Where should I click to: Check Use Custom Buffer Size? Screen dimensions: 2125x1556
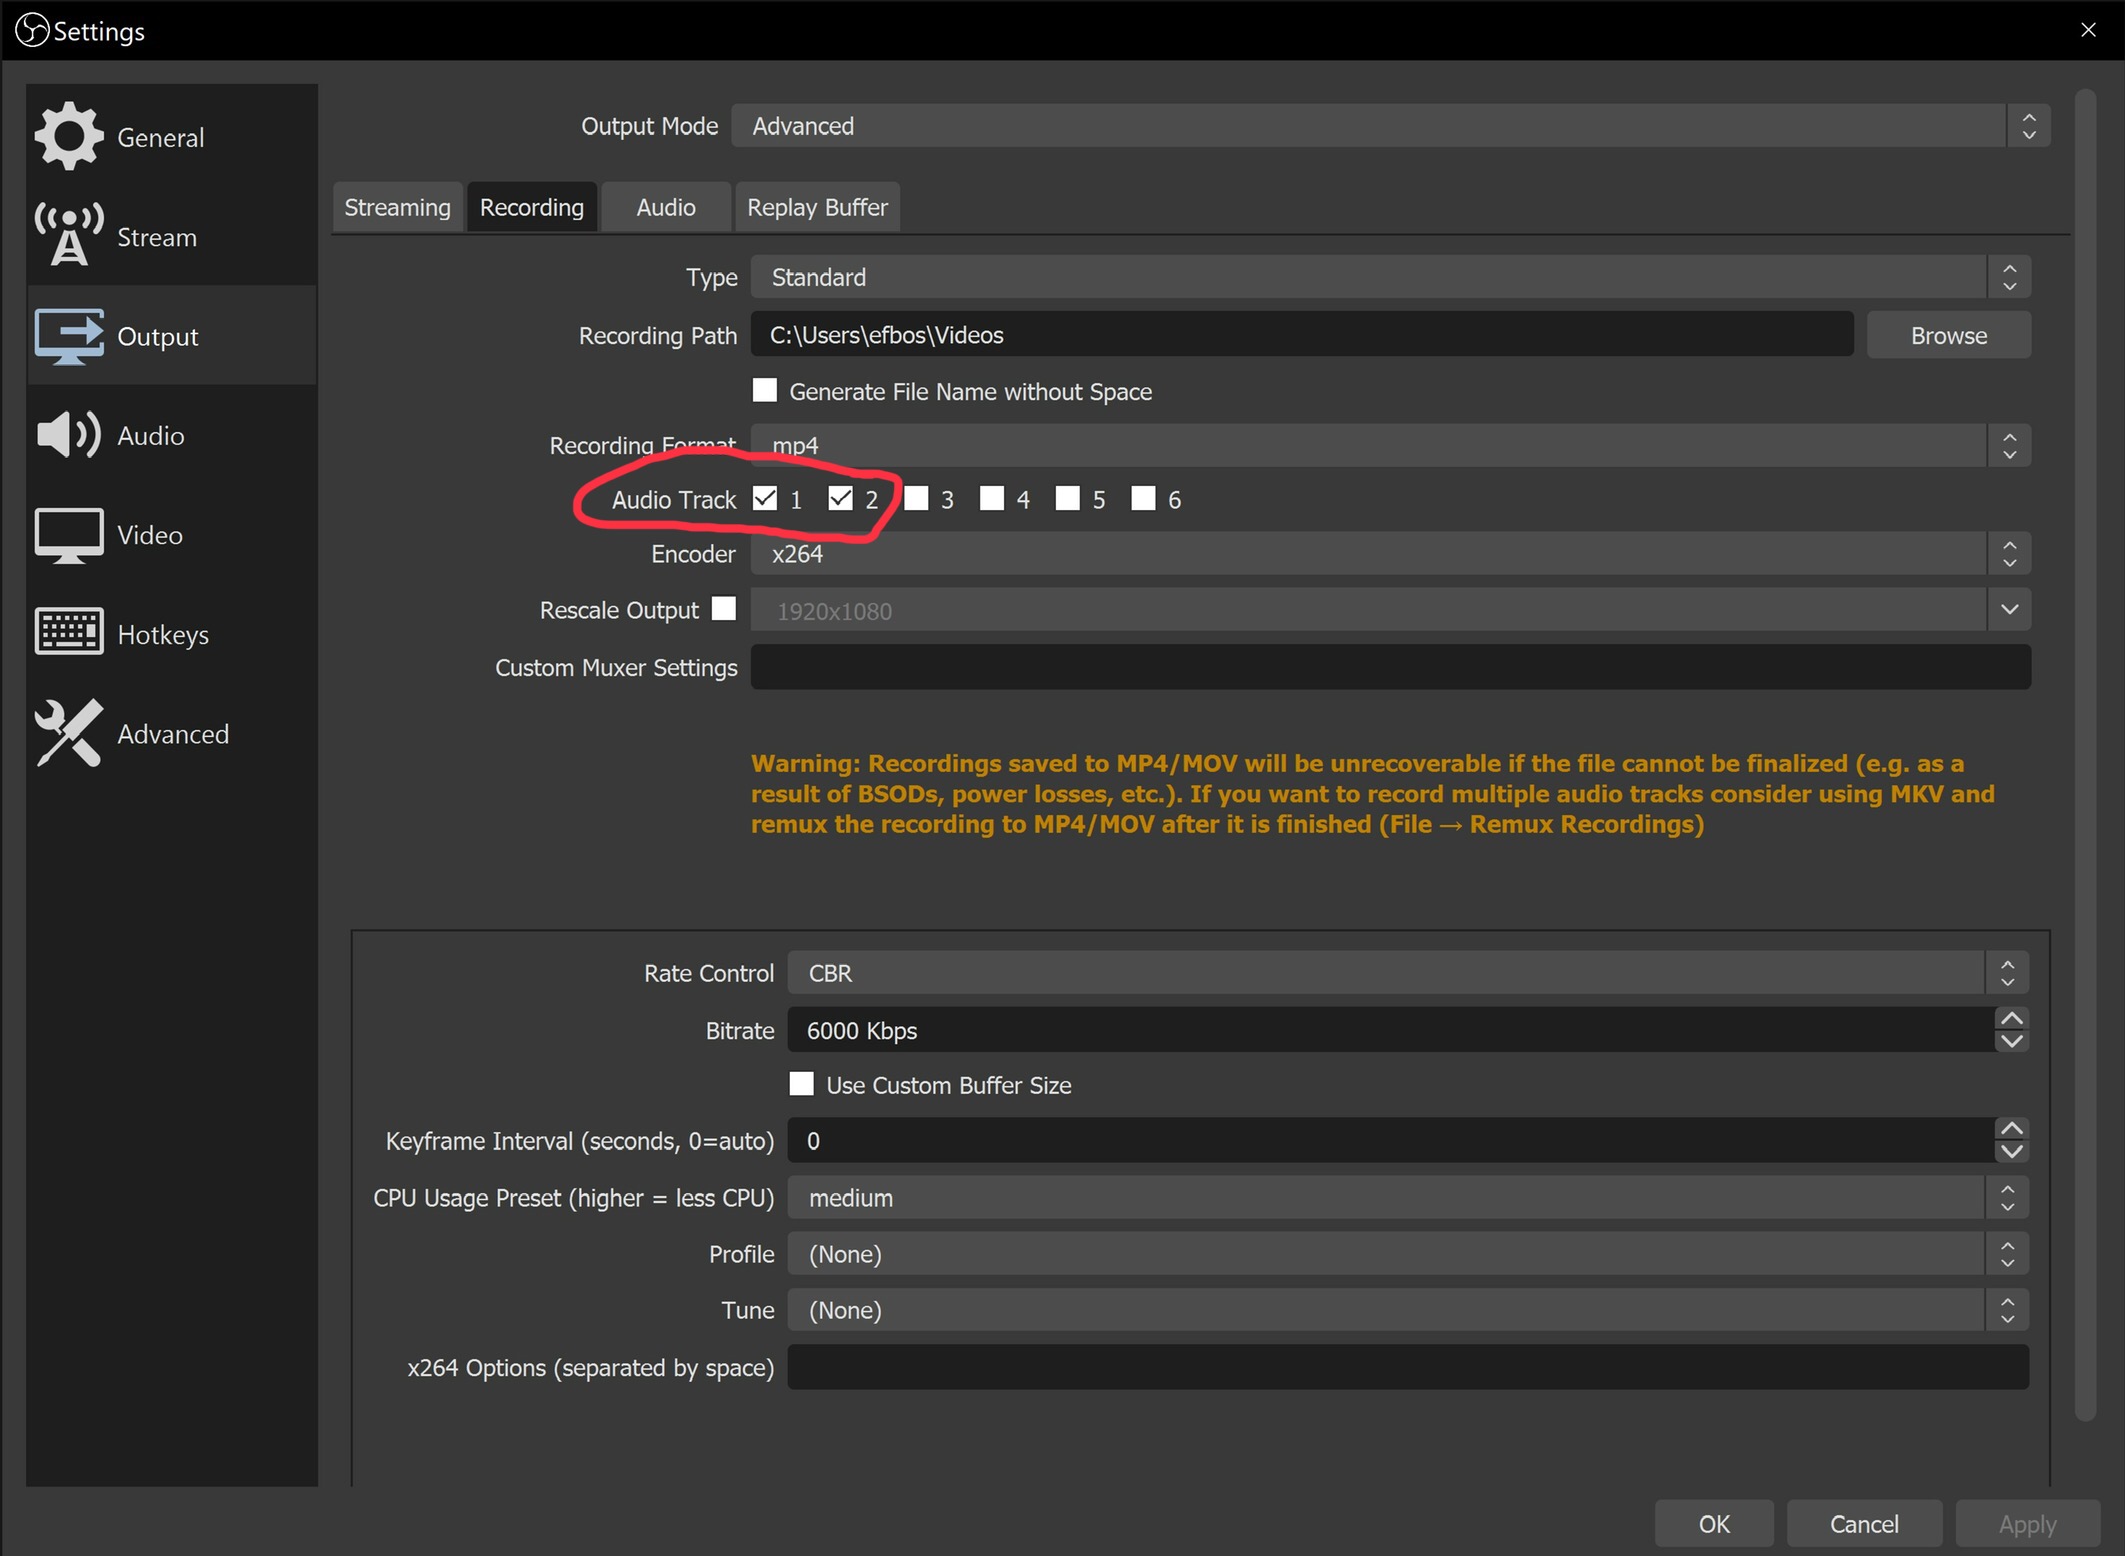point(802,1084)
